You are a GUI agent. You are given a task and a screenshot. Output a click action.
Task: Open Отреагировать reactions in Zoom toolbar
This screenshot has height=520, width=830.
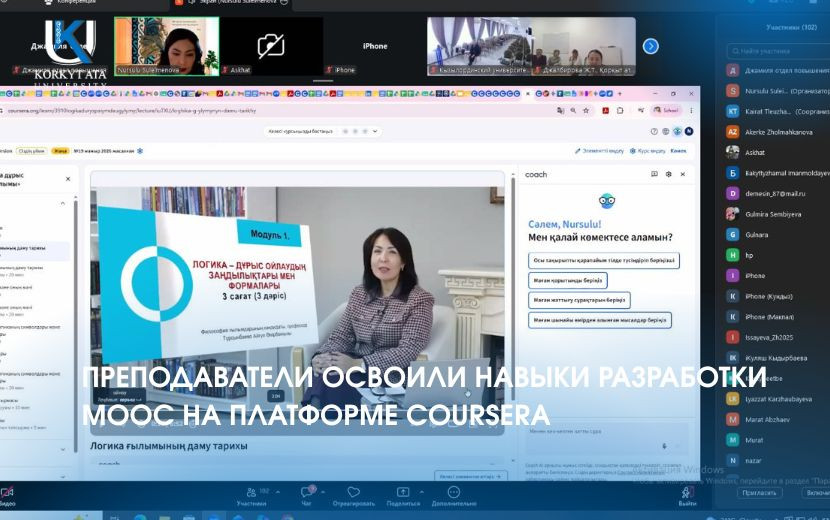tap(354, 497)
